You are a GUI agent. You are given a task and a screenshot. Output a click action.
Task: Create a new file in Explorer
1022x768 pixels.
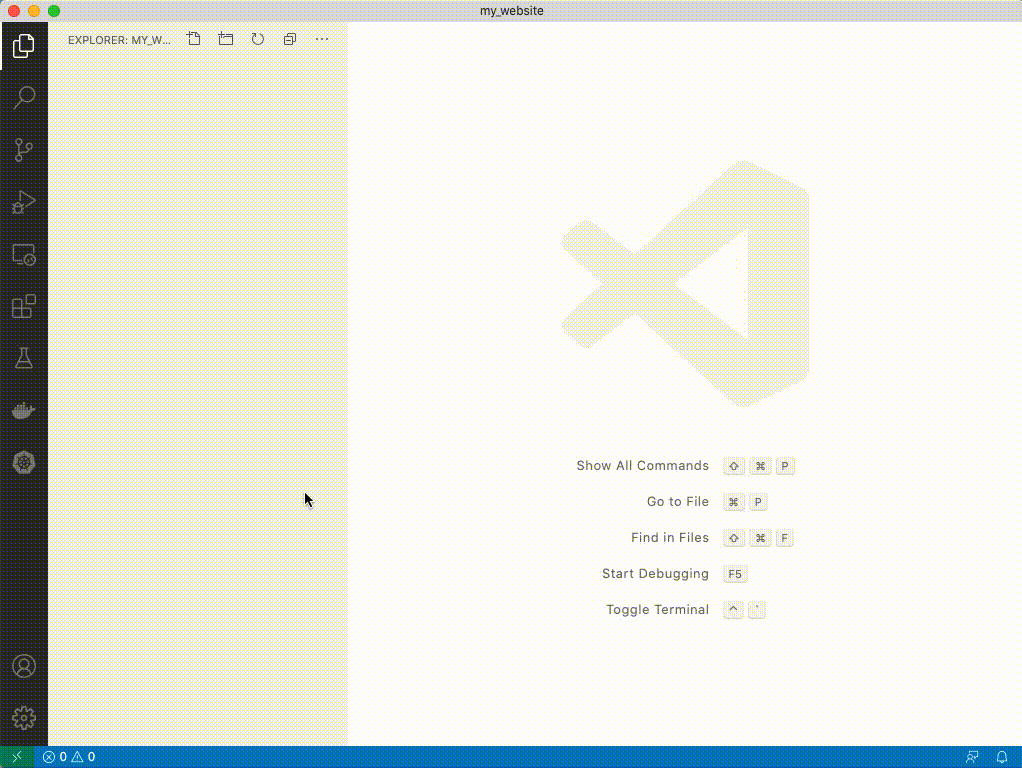pos(194,39)
